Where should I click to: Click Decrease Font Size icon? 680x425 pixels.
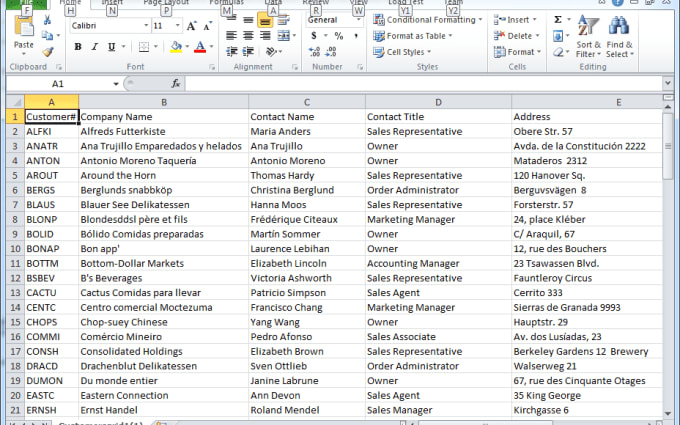[x=208, y=26]
